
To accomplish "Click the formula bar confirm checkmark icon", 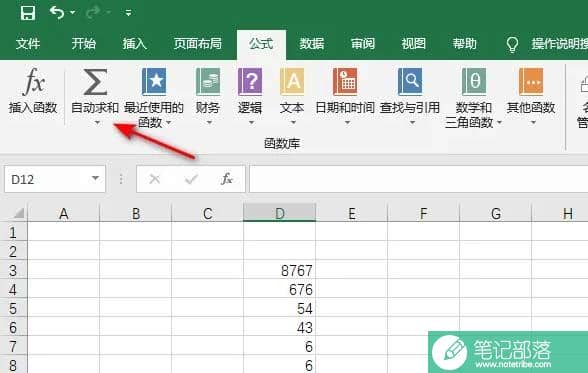I will [x=191, y=179].
